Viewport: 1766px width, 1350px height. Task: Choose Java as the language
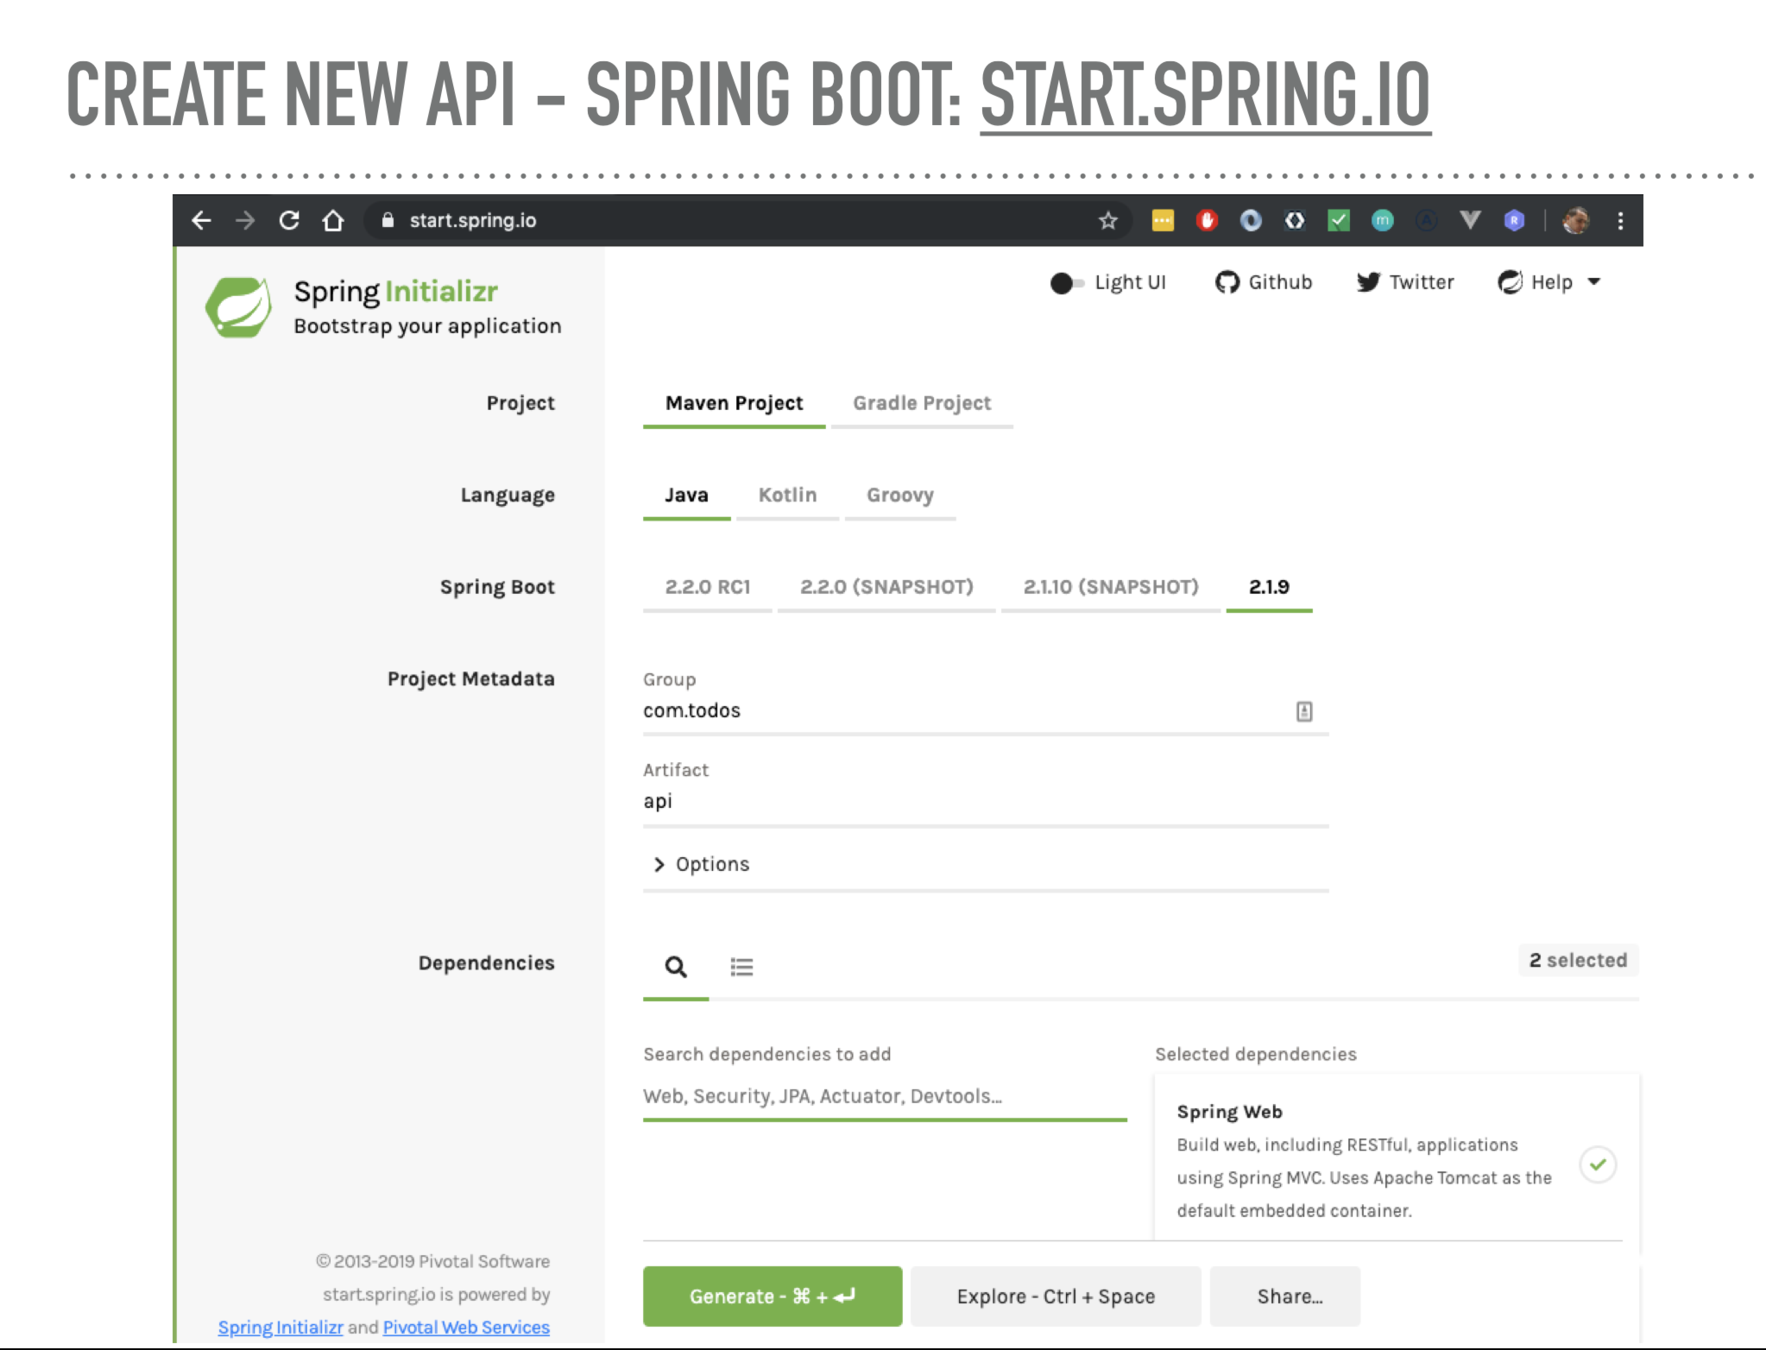687,495
